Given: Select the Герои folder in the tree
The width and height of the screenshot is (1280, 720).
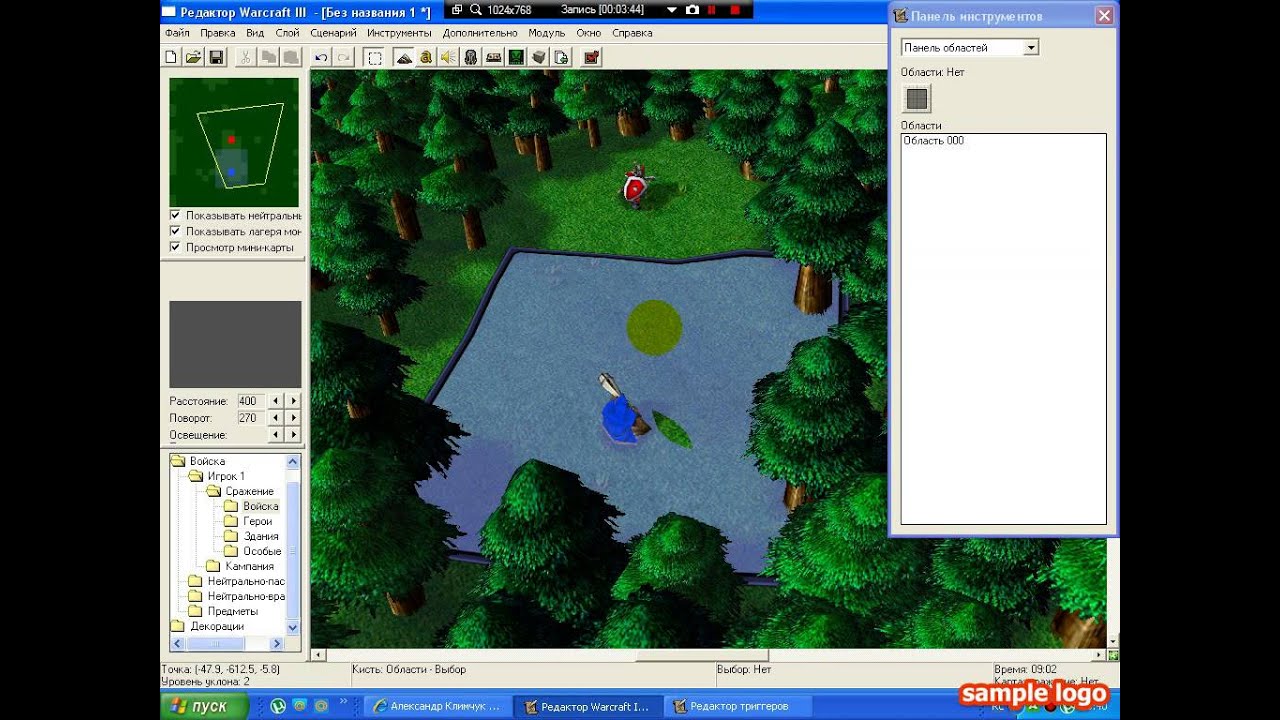Looking at the screenshot, I should (258, 522).
